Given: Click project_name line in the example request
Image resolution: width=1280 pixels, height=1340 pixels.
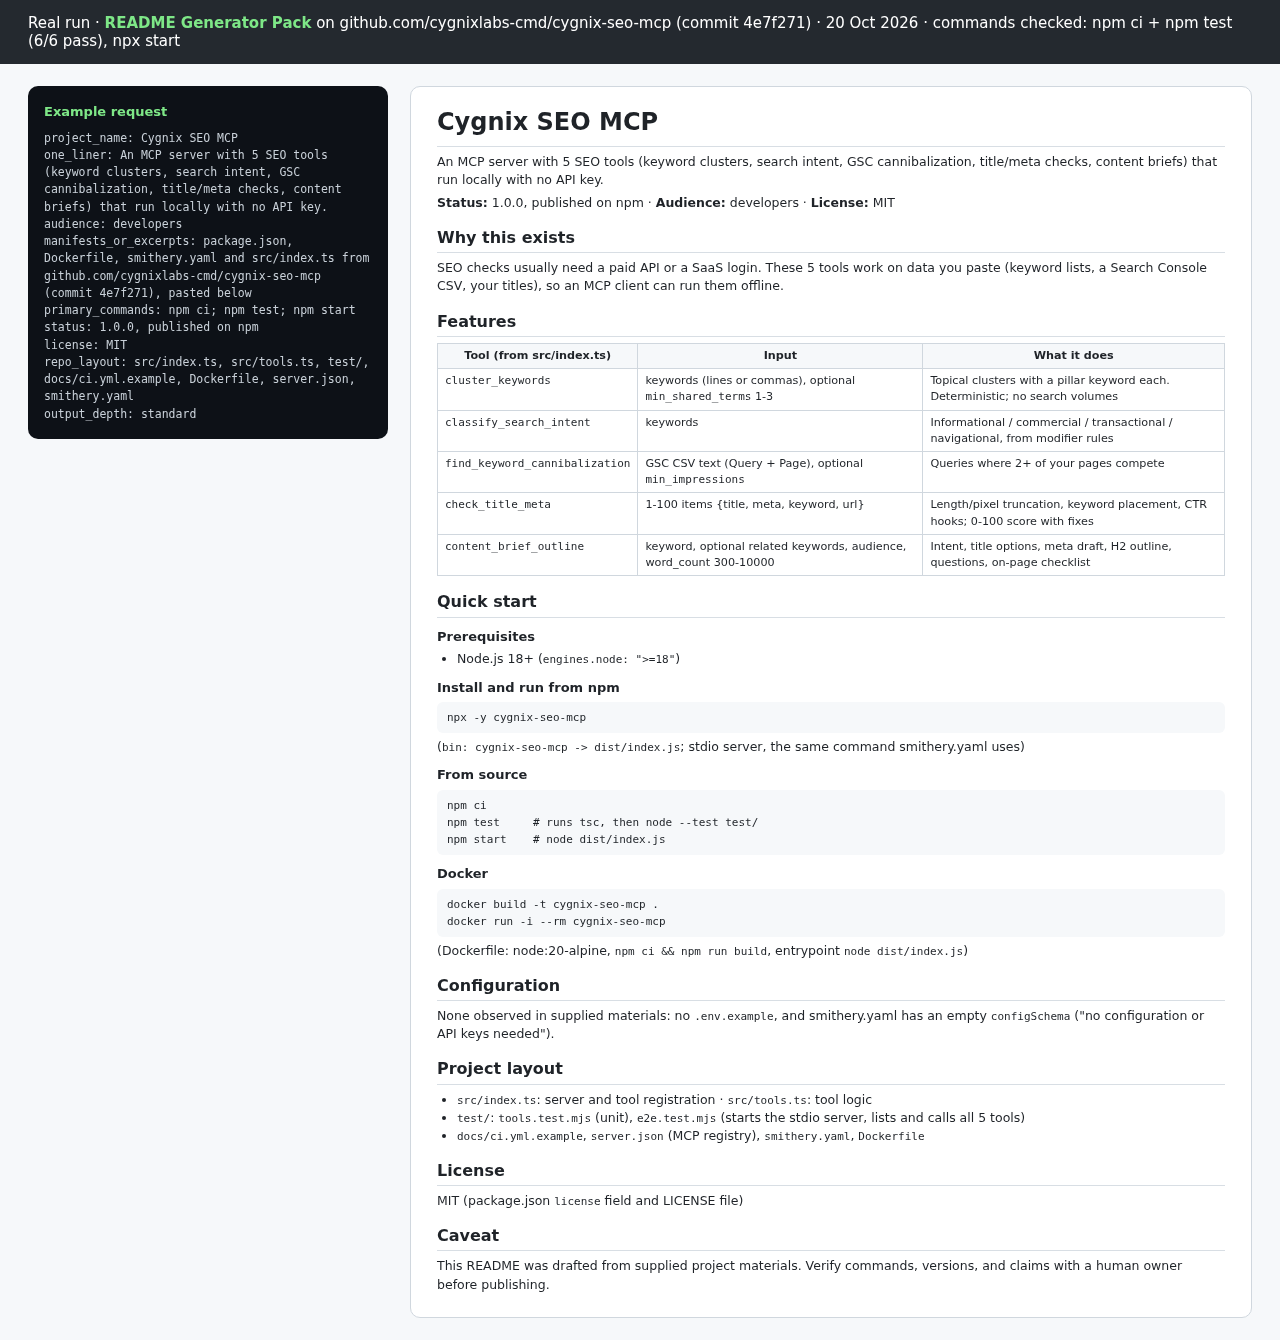Looking at the screenshot, I should (x=141, y=138).
